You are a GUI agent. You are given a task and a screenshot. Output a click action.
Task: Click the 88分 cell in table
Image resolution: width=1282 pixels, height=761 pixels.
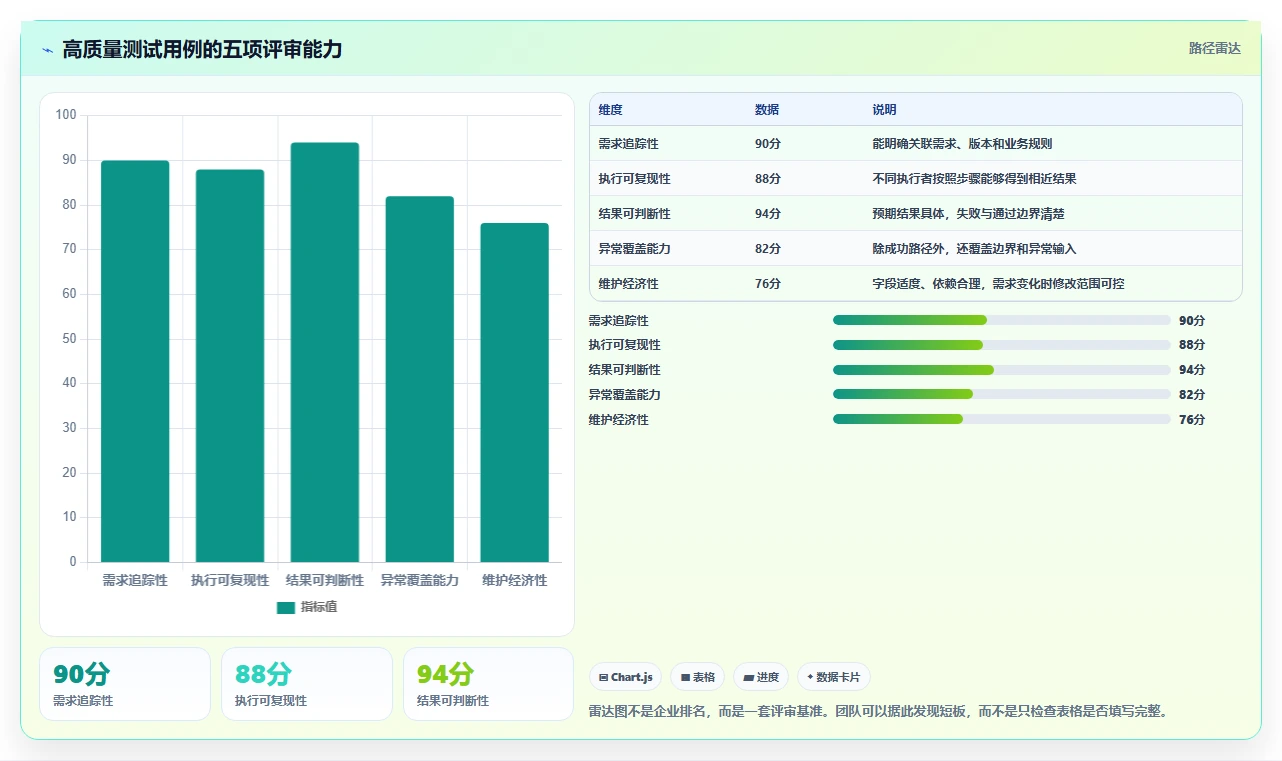point(767,179)
